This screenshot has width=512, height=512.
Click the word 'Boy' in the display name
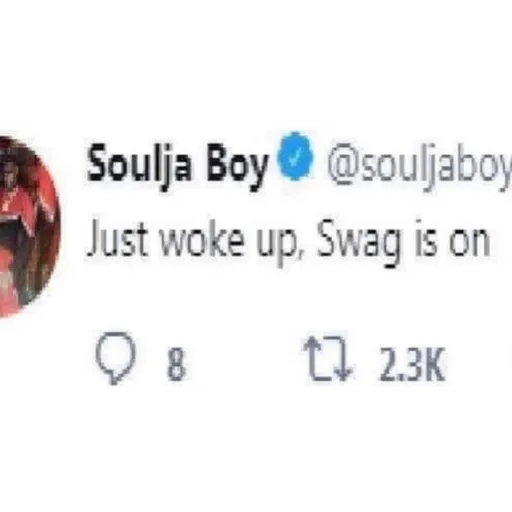coord(235,167)
